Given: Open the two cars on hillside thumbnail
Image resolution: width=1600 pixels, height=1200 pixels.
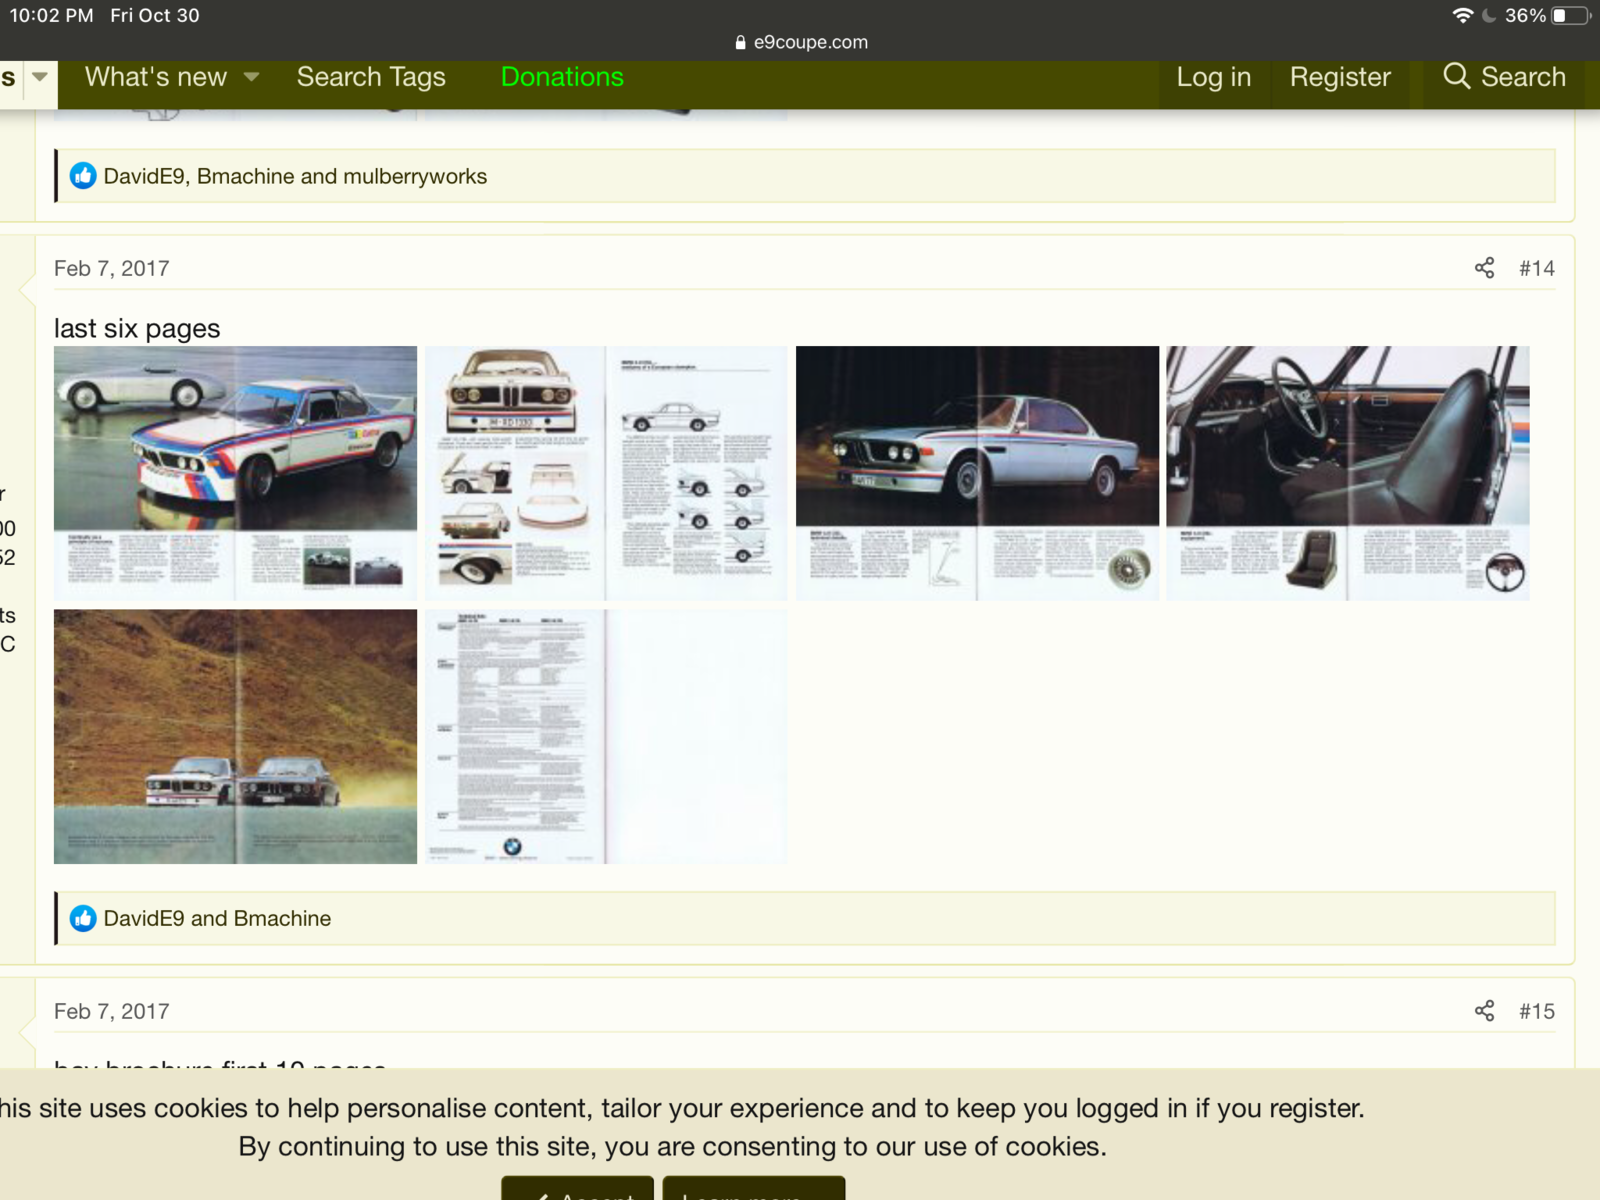Looking at the screenshot, I should coord(235,736).
